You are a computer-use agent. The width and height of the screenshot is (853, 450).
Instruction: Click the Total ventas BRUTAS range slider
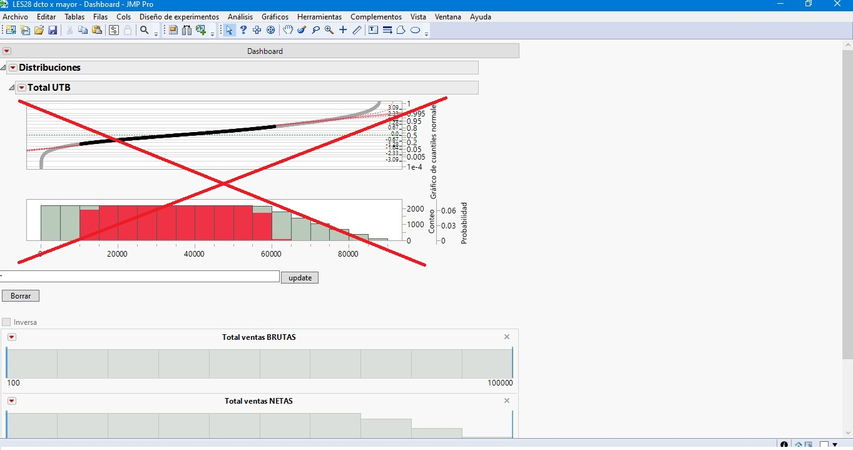pyautogui.click(x=260, y=364)
